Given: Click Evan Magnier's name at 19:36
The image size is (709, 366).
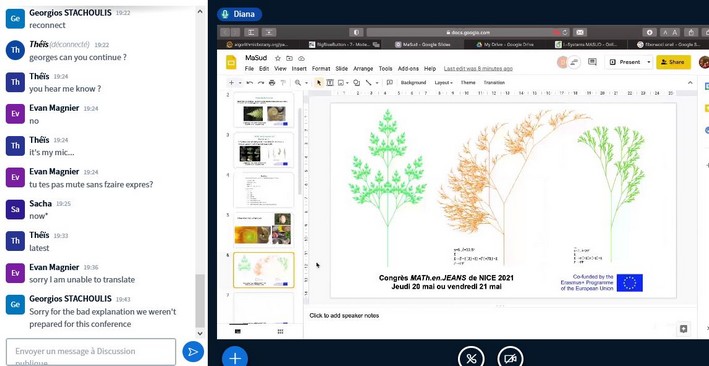Looking at the screenshot, I should pos(54,267).
